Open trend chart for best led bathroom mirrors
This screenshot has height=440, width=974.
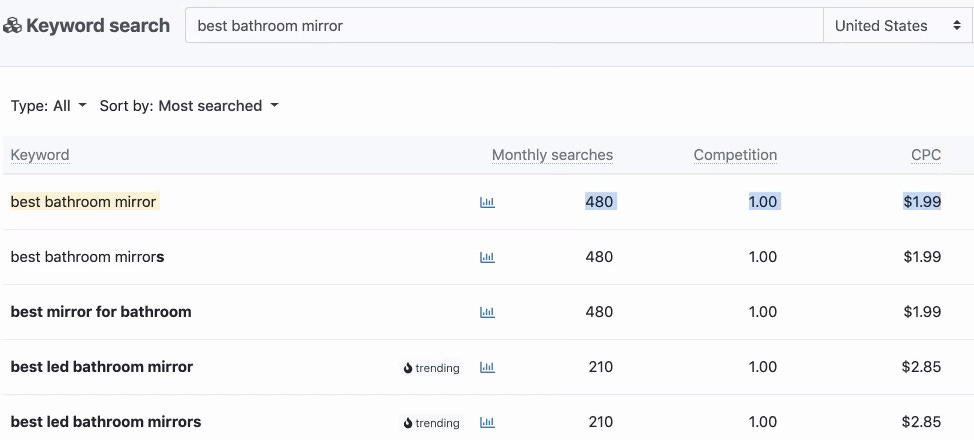click(487, 422)
